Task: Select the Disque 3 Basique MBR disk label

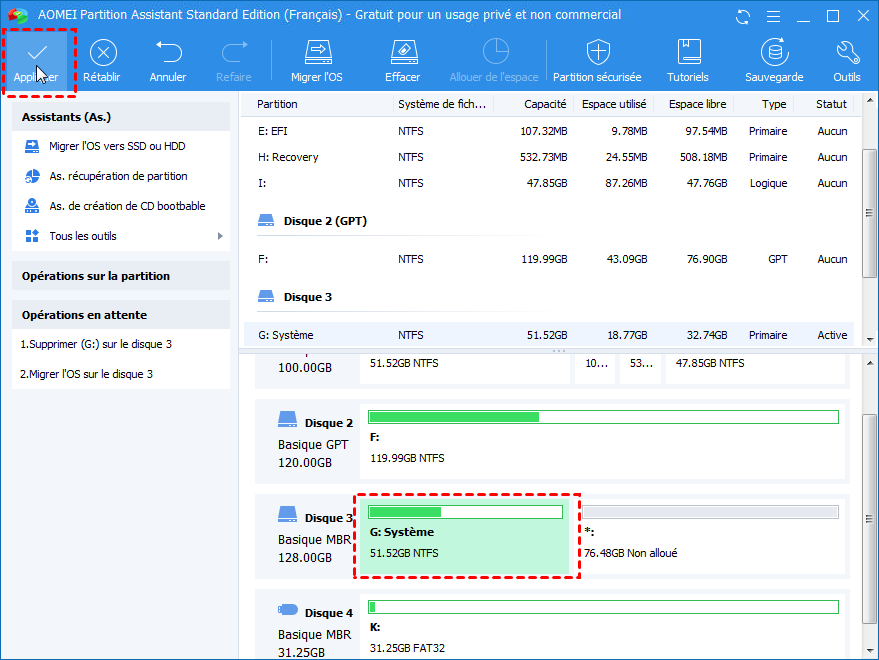Action: pos(307,537)
